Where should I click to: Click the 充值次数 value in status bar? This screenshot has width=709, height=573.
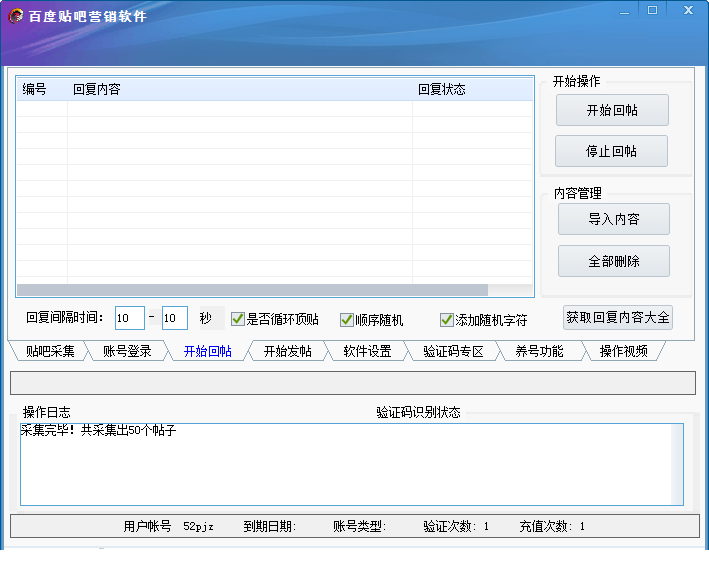pyautogui.click(x=582, y=526)
